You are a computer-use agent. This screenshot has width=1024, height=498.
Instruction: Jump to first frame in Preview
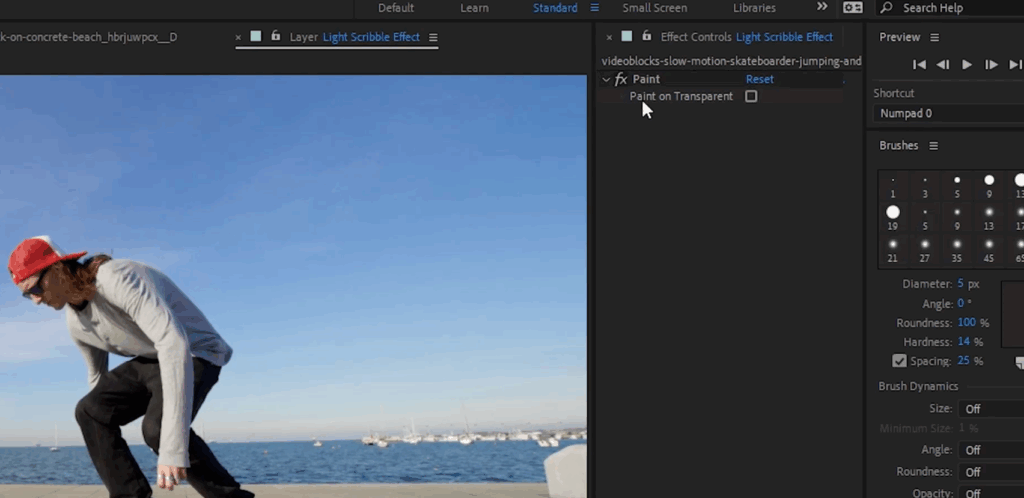pyautogui.click(x=919, y=64)
